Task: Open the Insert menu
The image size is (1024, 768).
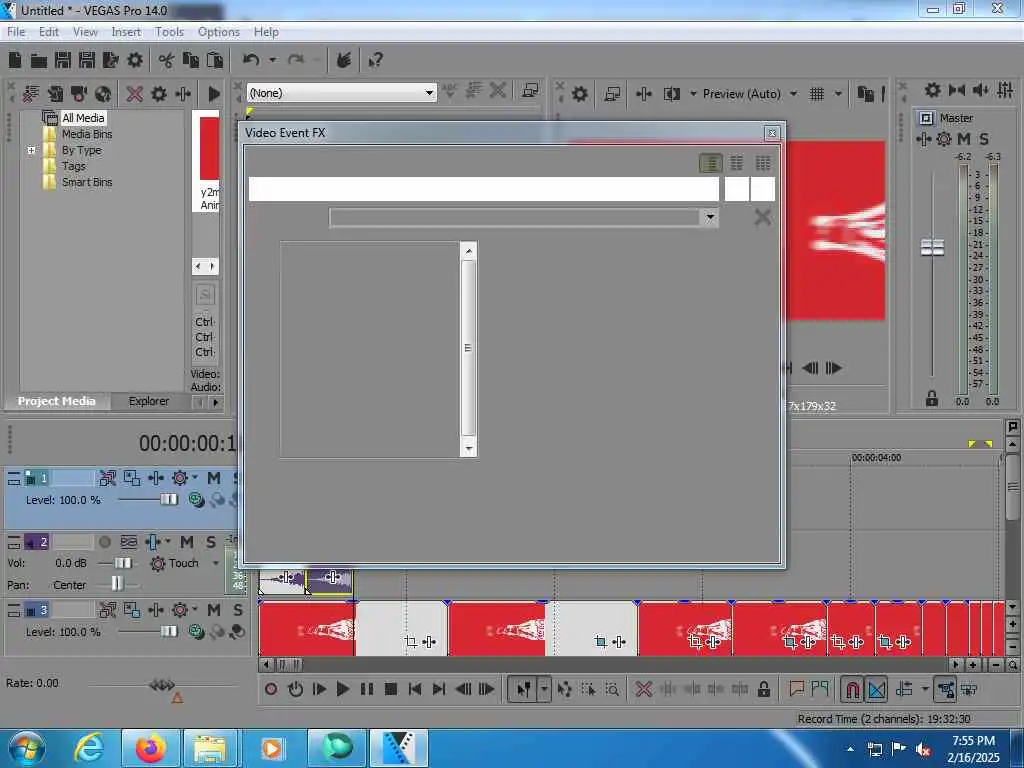Action: click(x=126, y=31)
